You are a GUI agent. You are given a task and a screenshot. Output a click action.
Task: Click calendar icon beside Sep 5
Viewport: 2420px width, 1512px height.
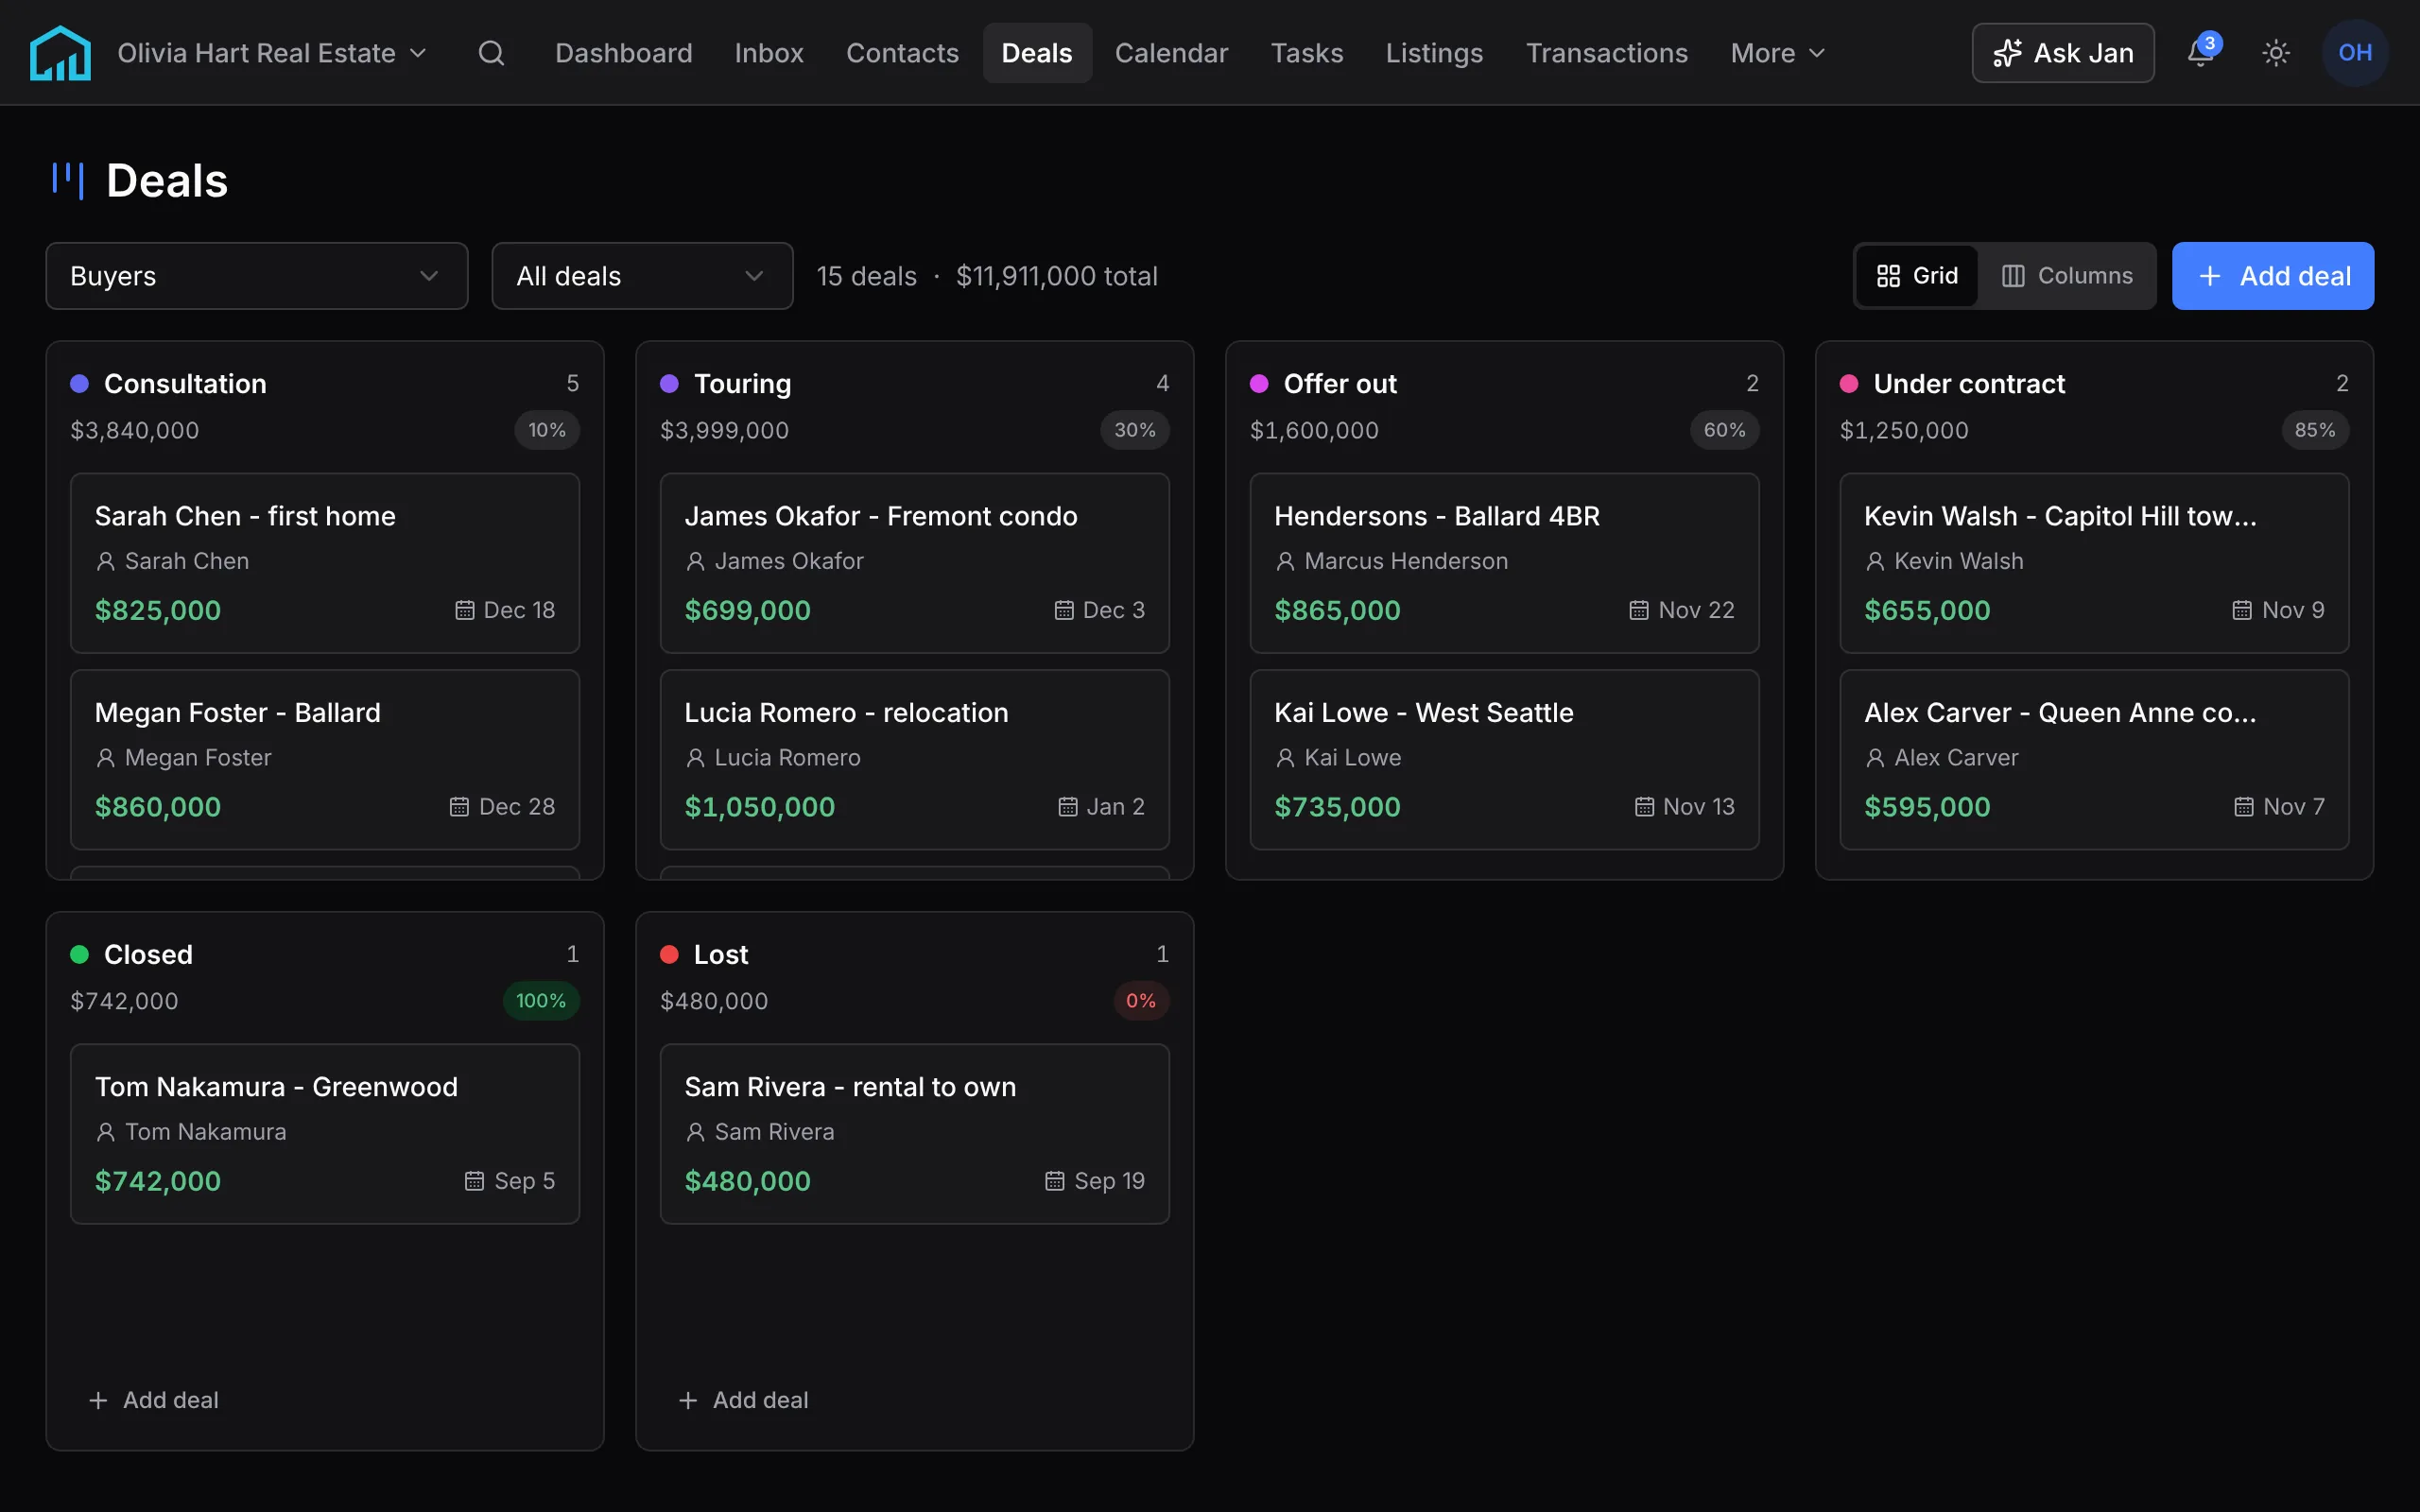point(475,1181)
